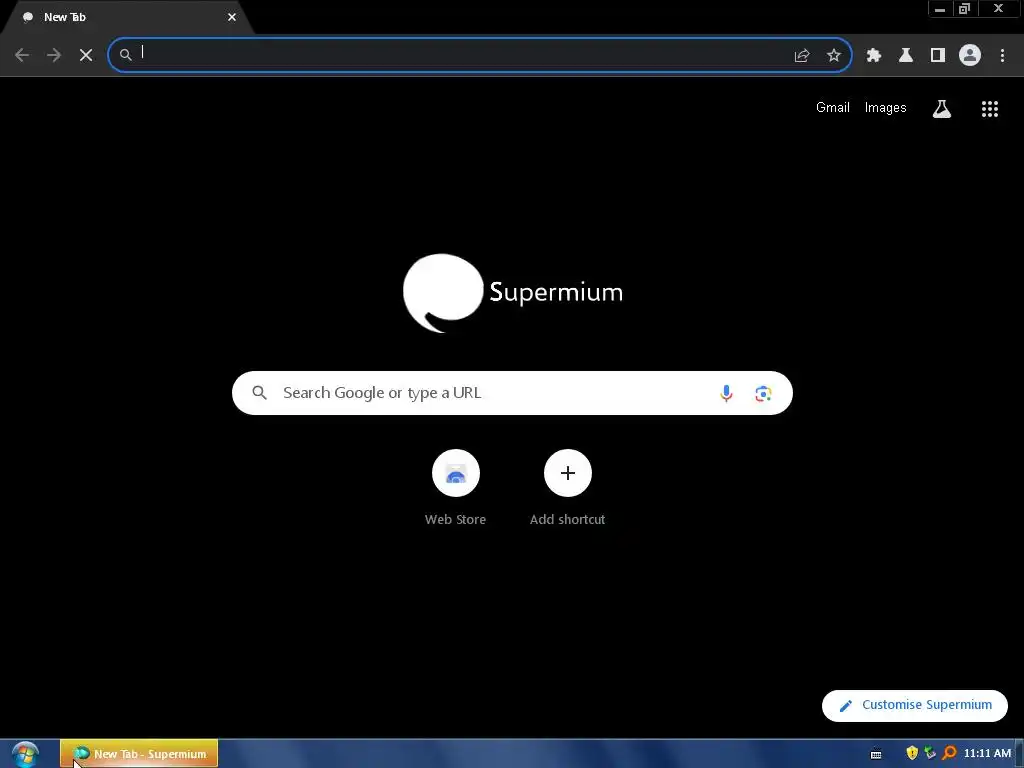This screenshot has width=1024, height=768.
Task: Click New Tab - Supermium taskbar button
Action: 139,754
